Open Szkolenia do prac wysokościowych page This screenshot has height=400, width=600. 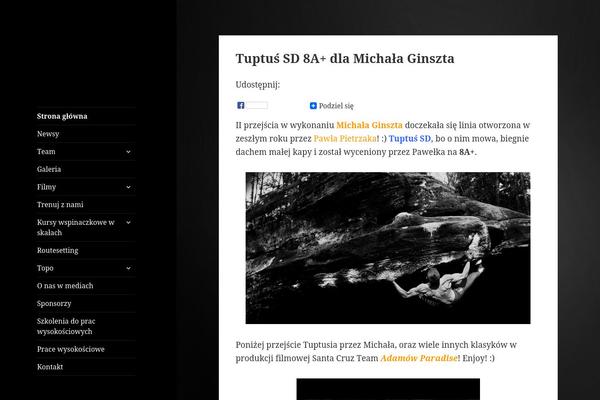66,327
